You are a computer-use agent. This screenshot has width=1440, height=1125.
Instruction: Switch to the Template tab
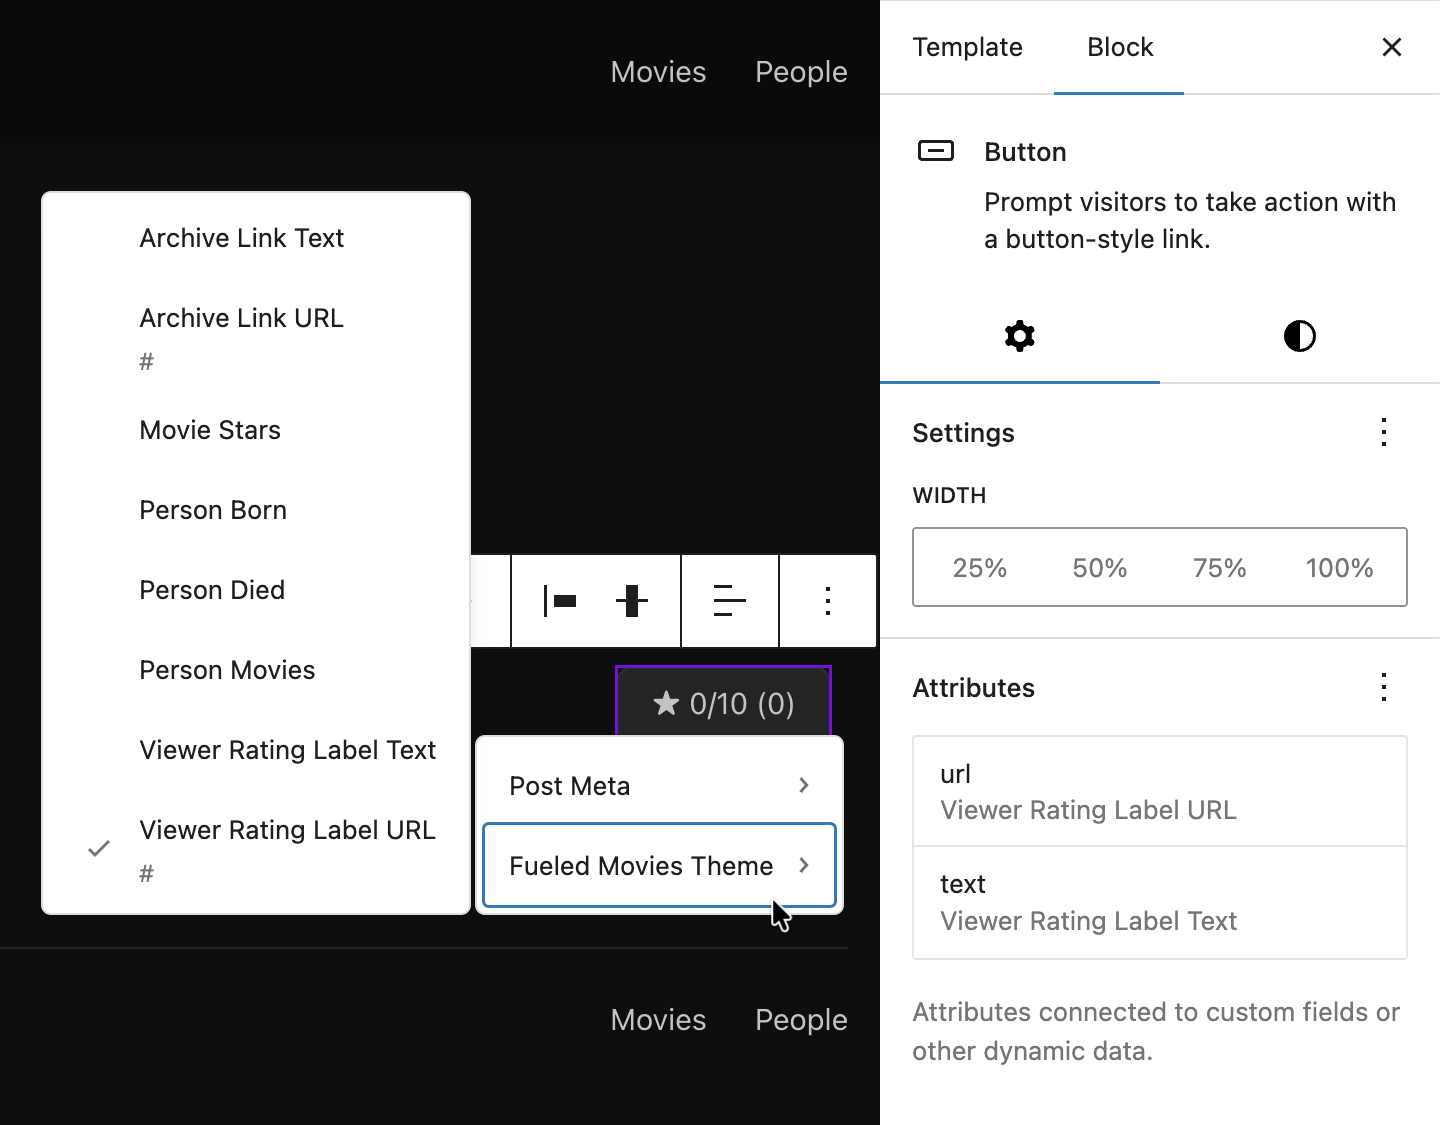coord(967,47)
